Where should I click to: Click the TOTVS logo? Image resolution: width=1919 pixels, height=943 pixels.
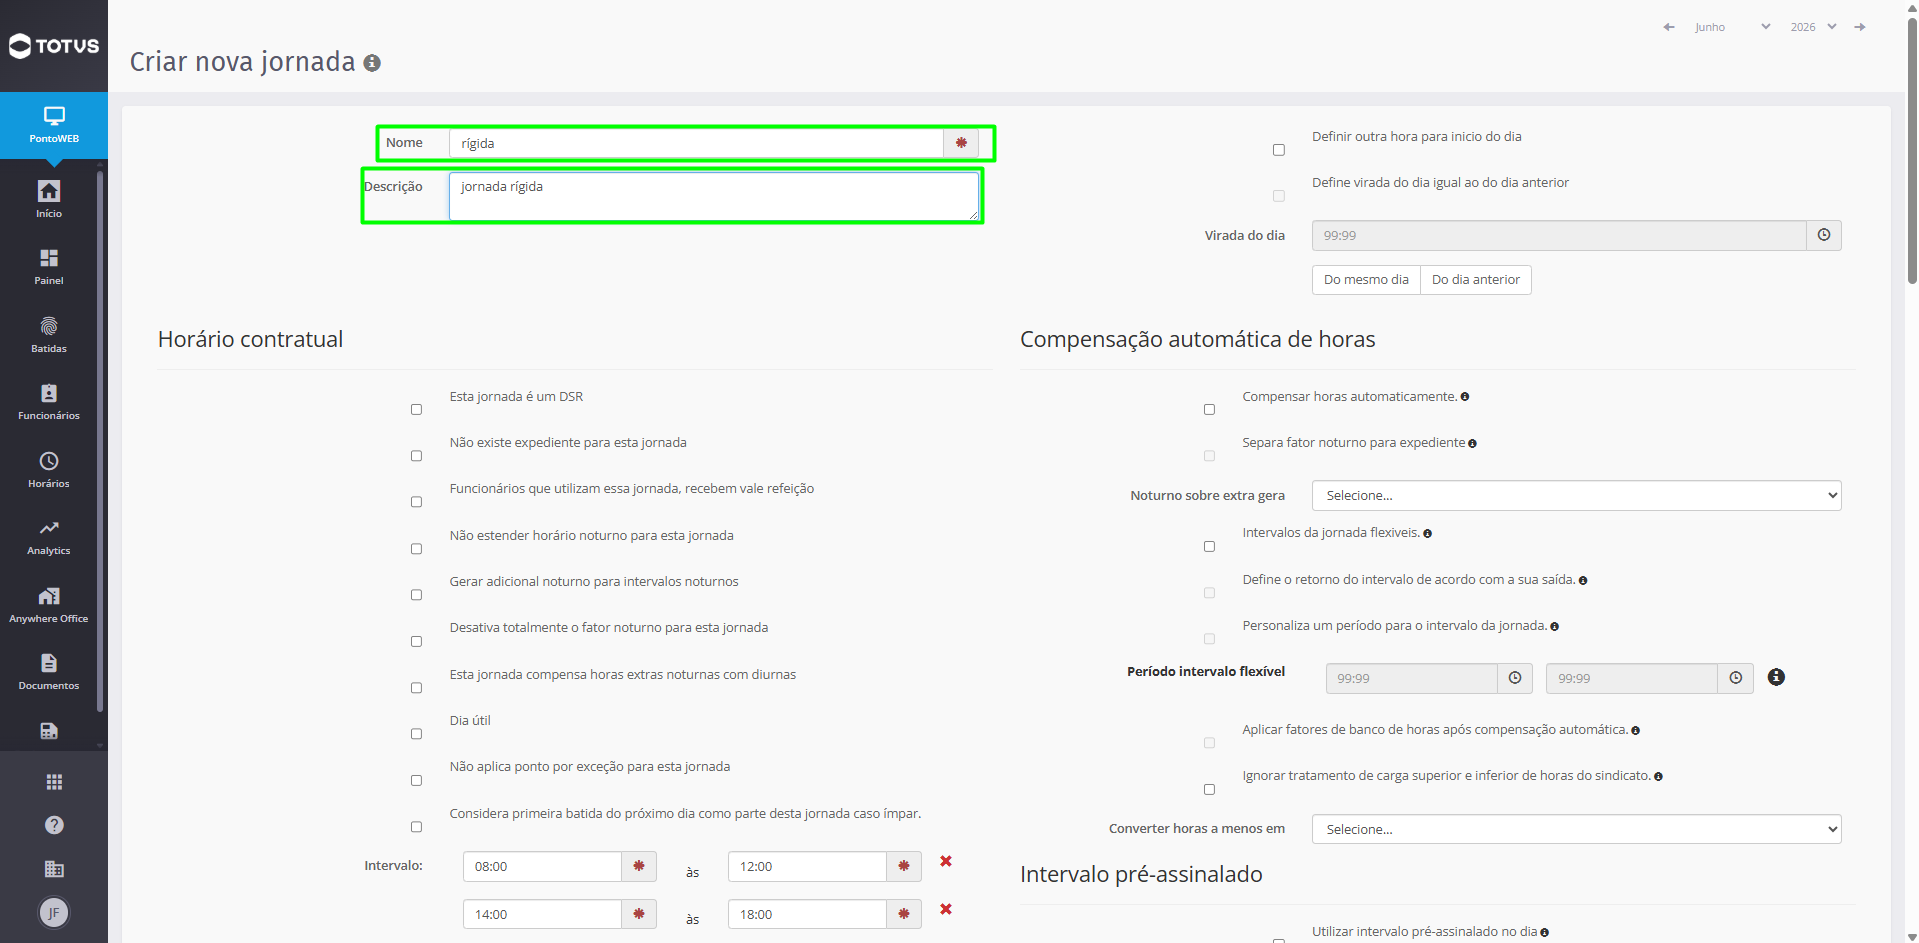pyautogui.click(x=54, y=46)
